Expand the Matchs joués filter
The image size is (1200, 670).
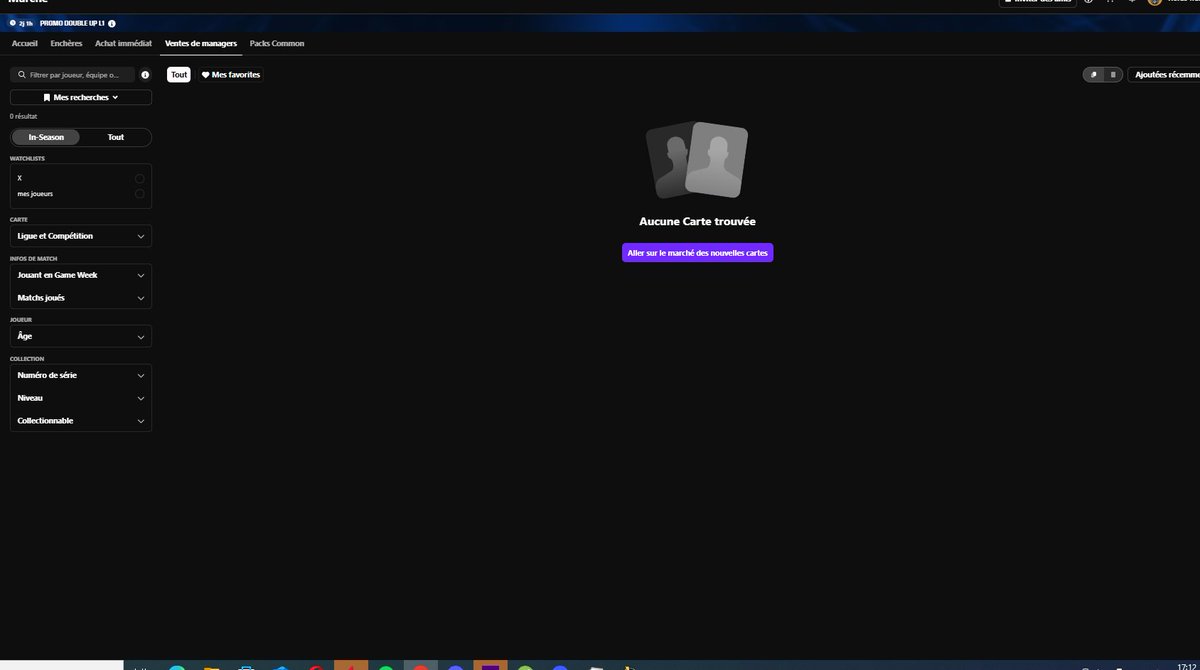click(x=81, y=298)
